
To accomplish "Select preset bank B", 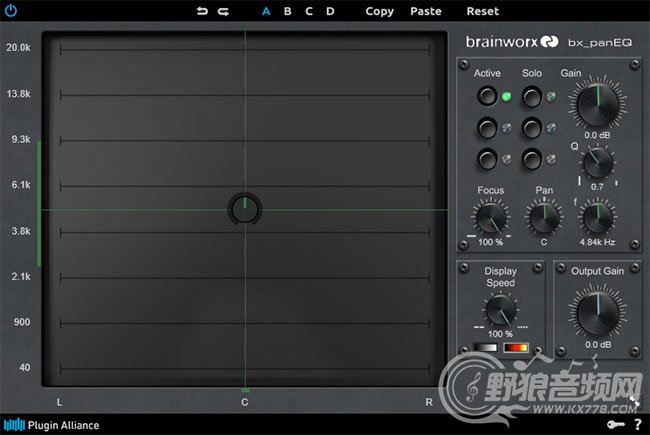I will pos(287,11).
